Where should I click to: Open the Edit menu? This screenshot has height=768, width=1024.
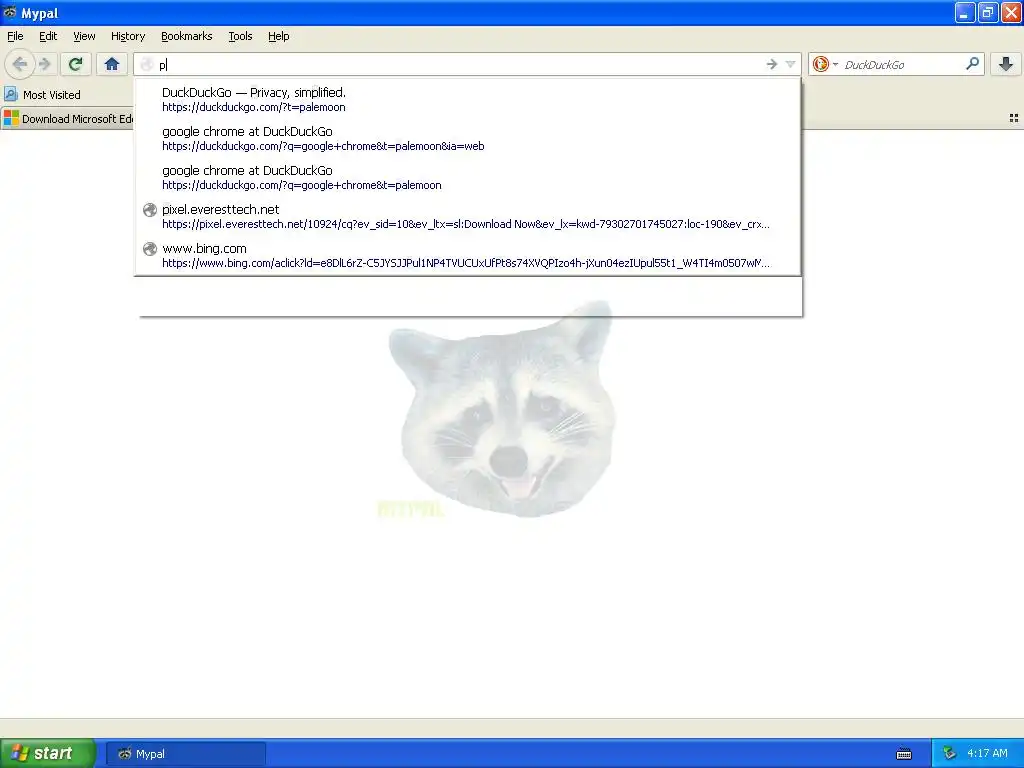tap(48, 36)
